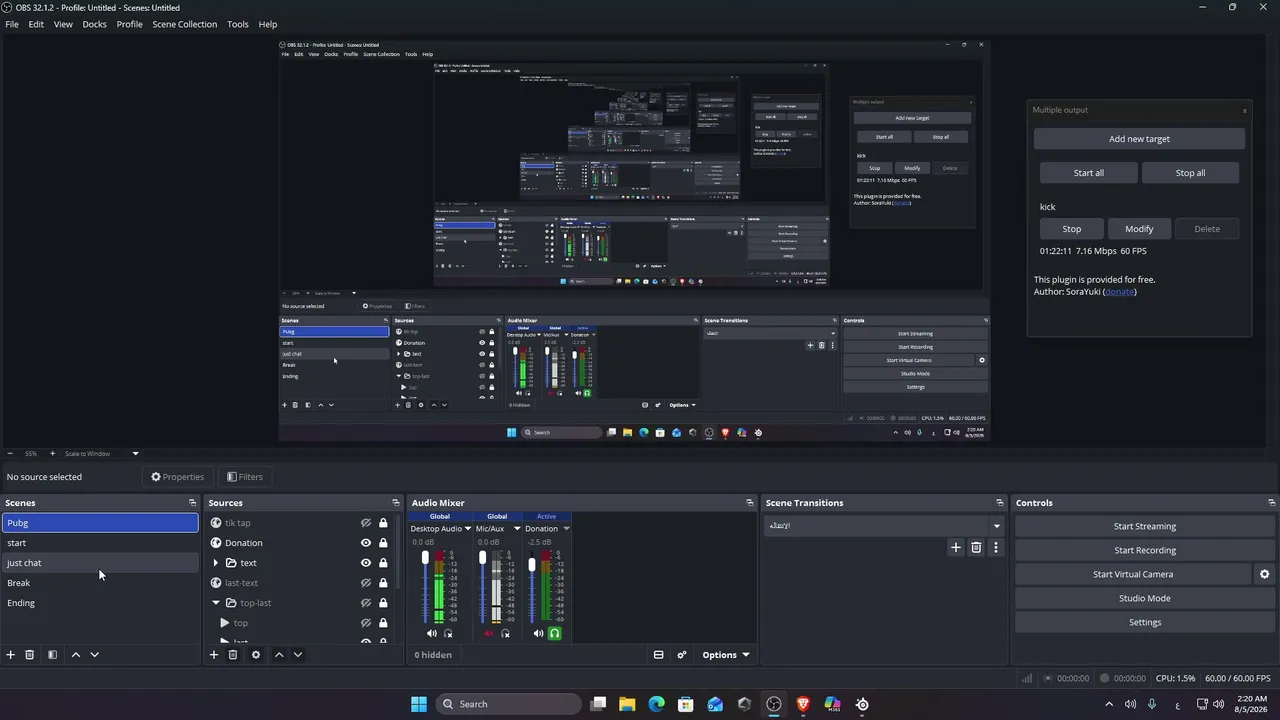Open the Donation channel menu arrow
The width and height of the screenshot is (1280, 720).
(566, 529)
